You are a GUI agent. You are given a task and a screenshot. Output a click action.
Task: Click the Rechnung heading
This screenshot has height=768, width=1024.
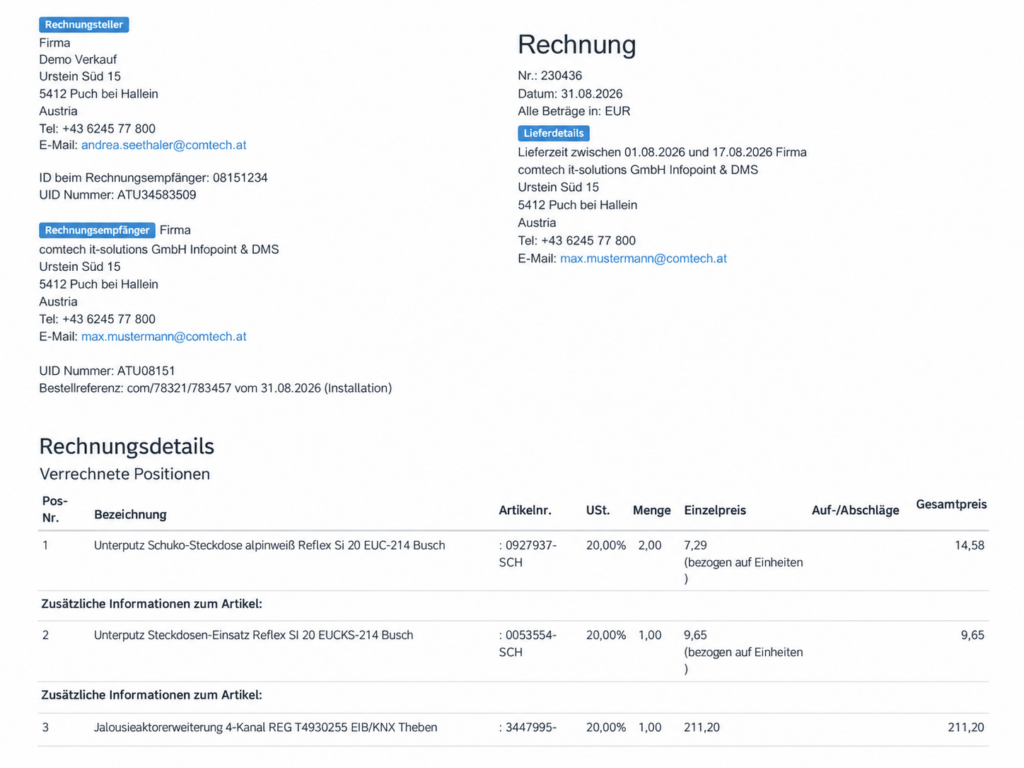pyautogui.click(x=577, y=44)
